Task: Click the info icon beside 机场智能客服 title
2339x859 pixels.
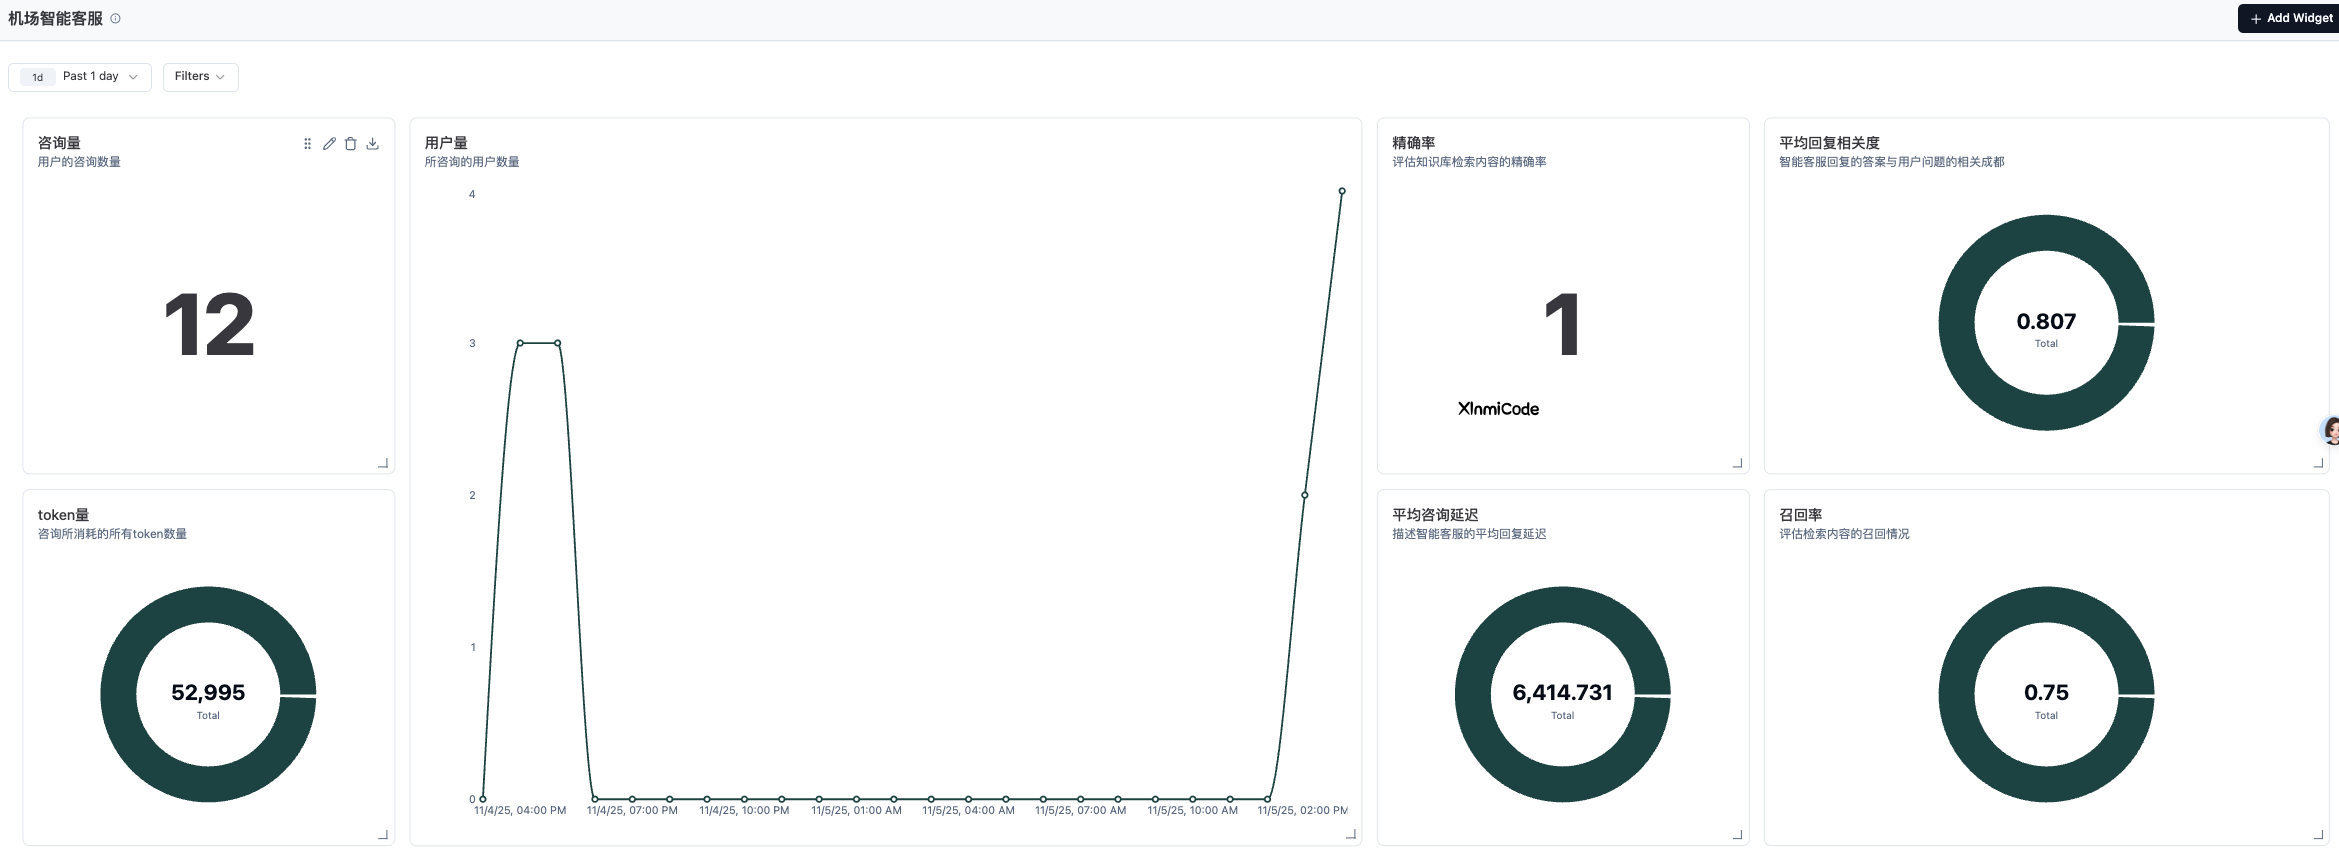Action: click(x=116, y=18)
